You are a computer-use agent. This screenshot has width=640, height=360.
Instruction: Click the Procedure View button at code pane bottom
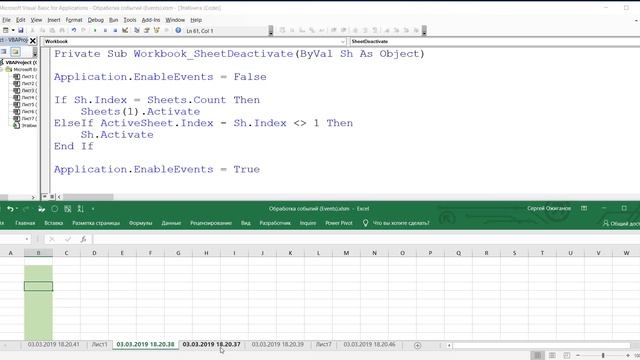[x=44, y=197]
